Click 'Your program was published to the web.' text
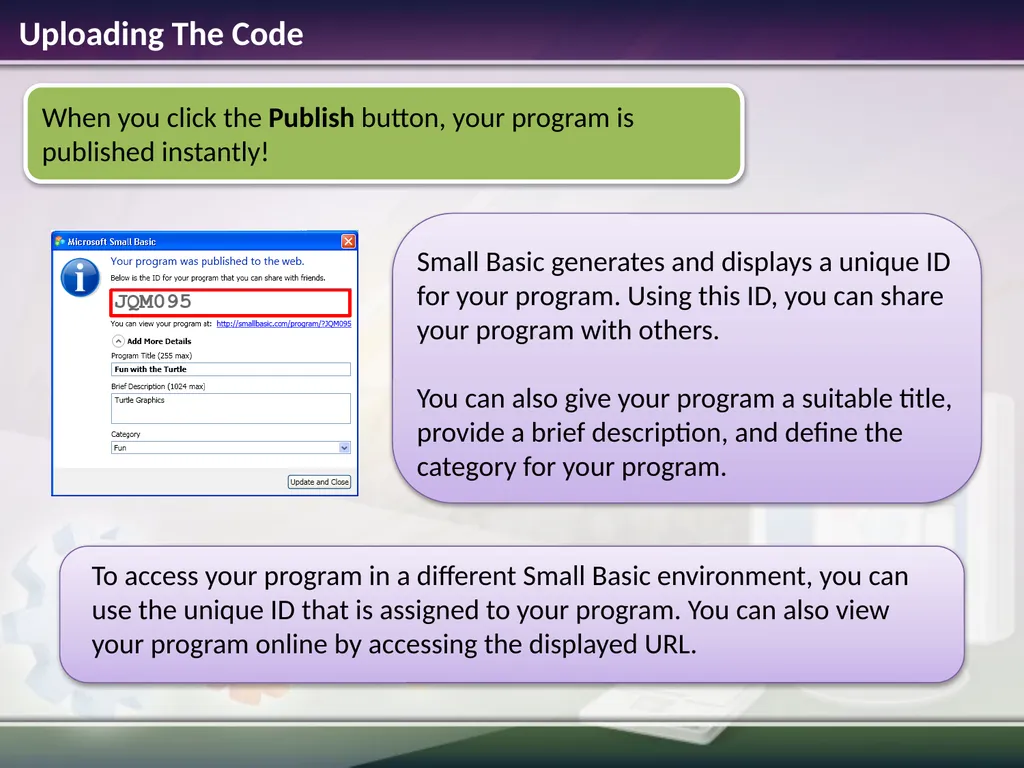 207,261
